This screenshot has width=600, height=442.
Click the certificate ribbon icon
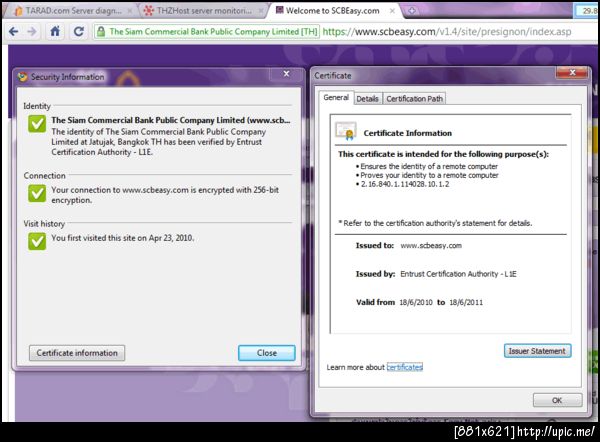tap(346, 131)
